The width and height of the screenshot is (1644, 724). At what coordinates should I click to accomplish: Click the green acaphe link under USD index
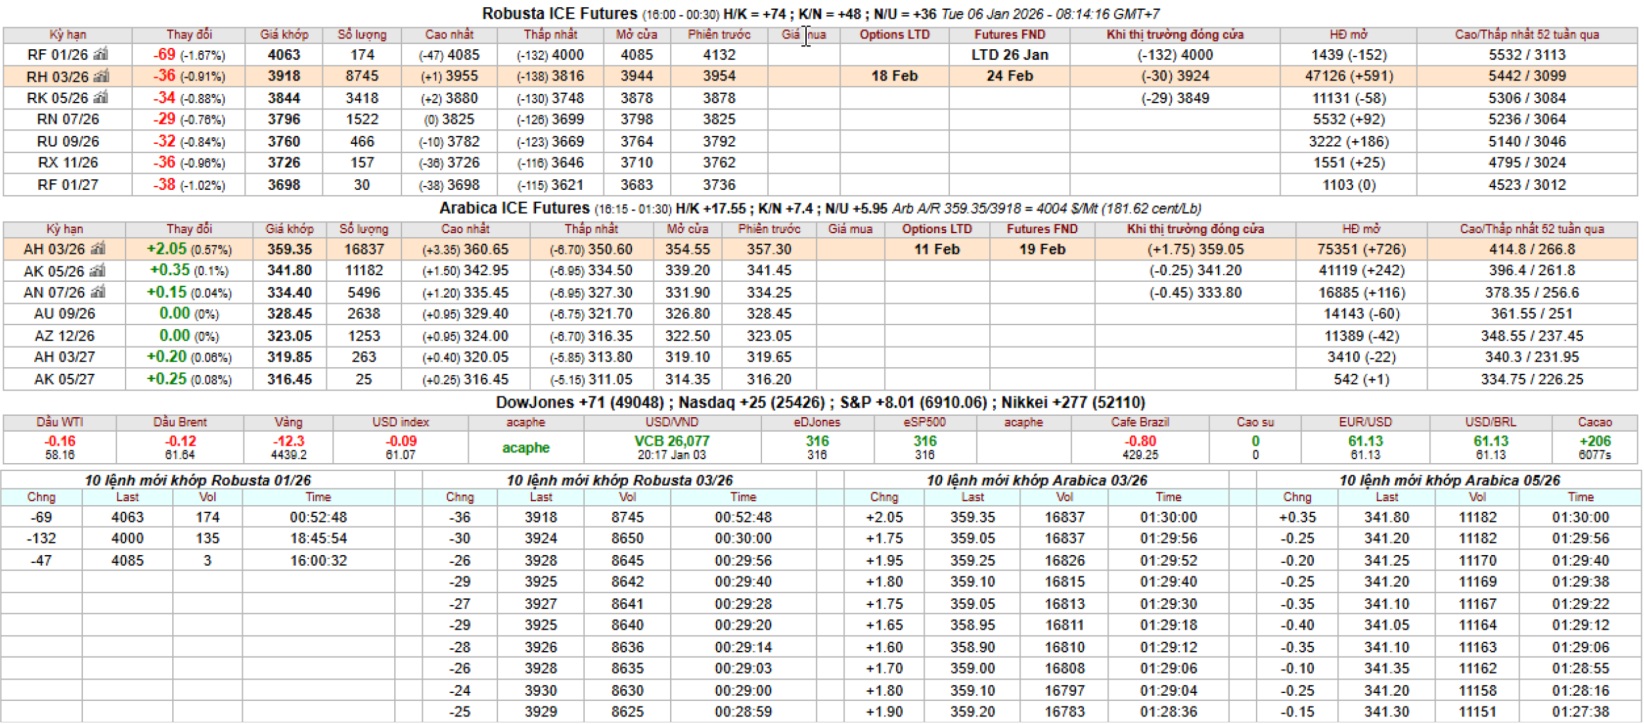(525, 448)
